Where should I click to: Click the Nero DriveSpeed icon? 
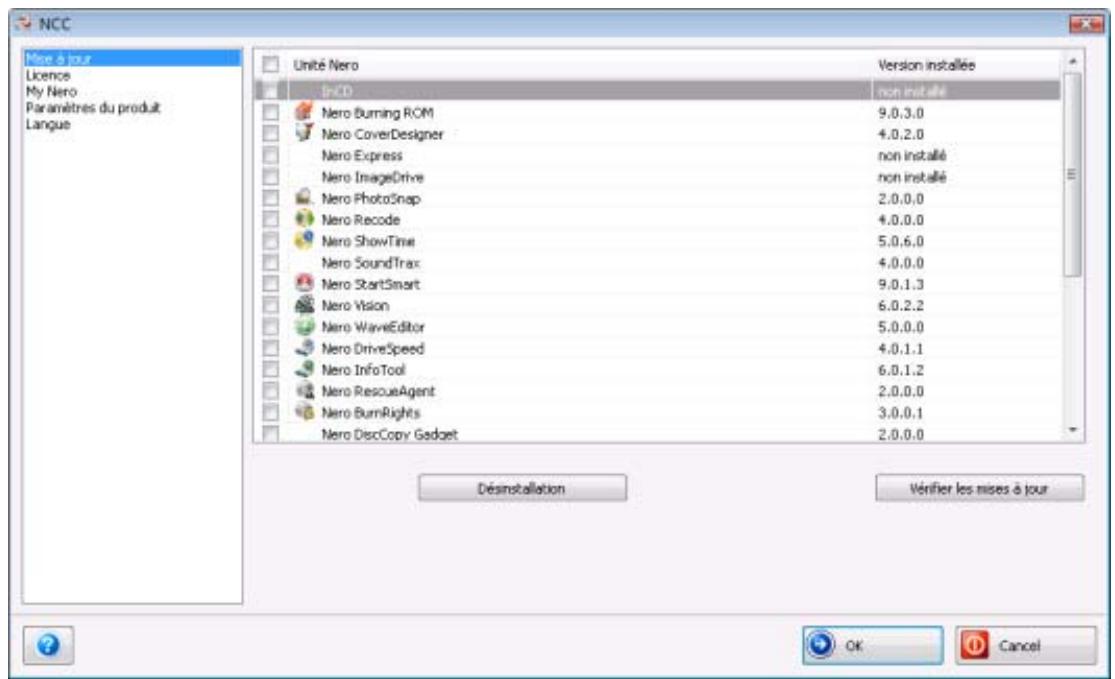click(304, 348)
